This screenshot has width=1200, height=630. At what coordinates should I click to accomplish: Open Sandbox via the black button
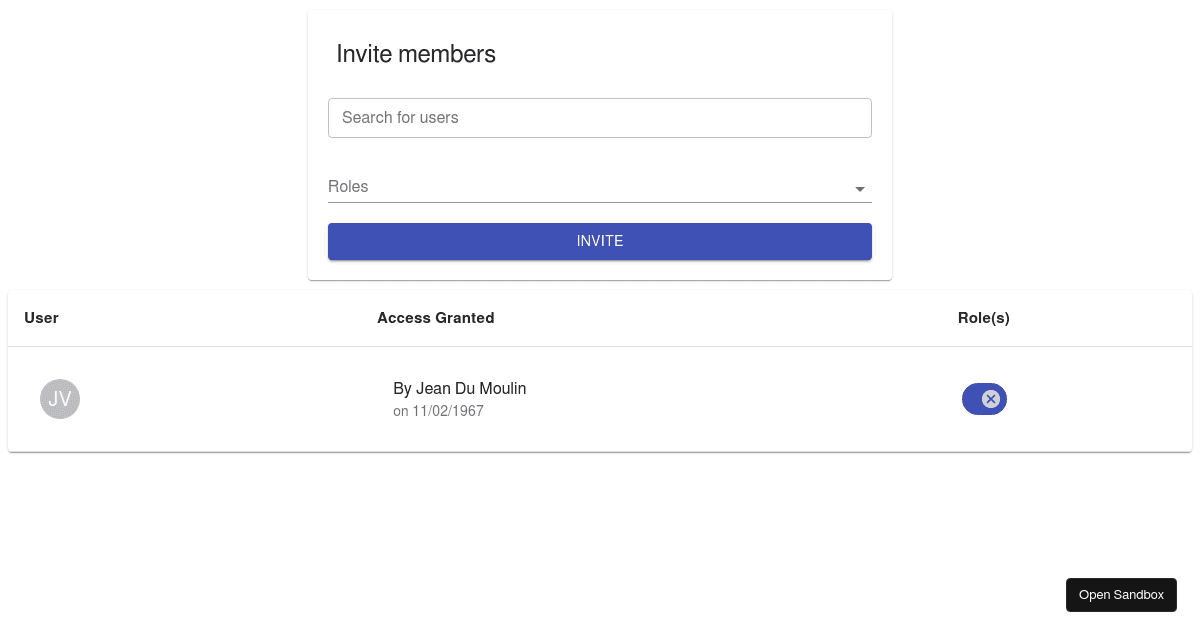1121,595
